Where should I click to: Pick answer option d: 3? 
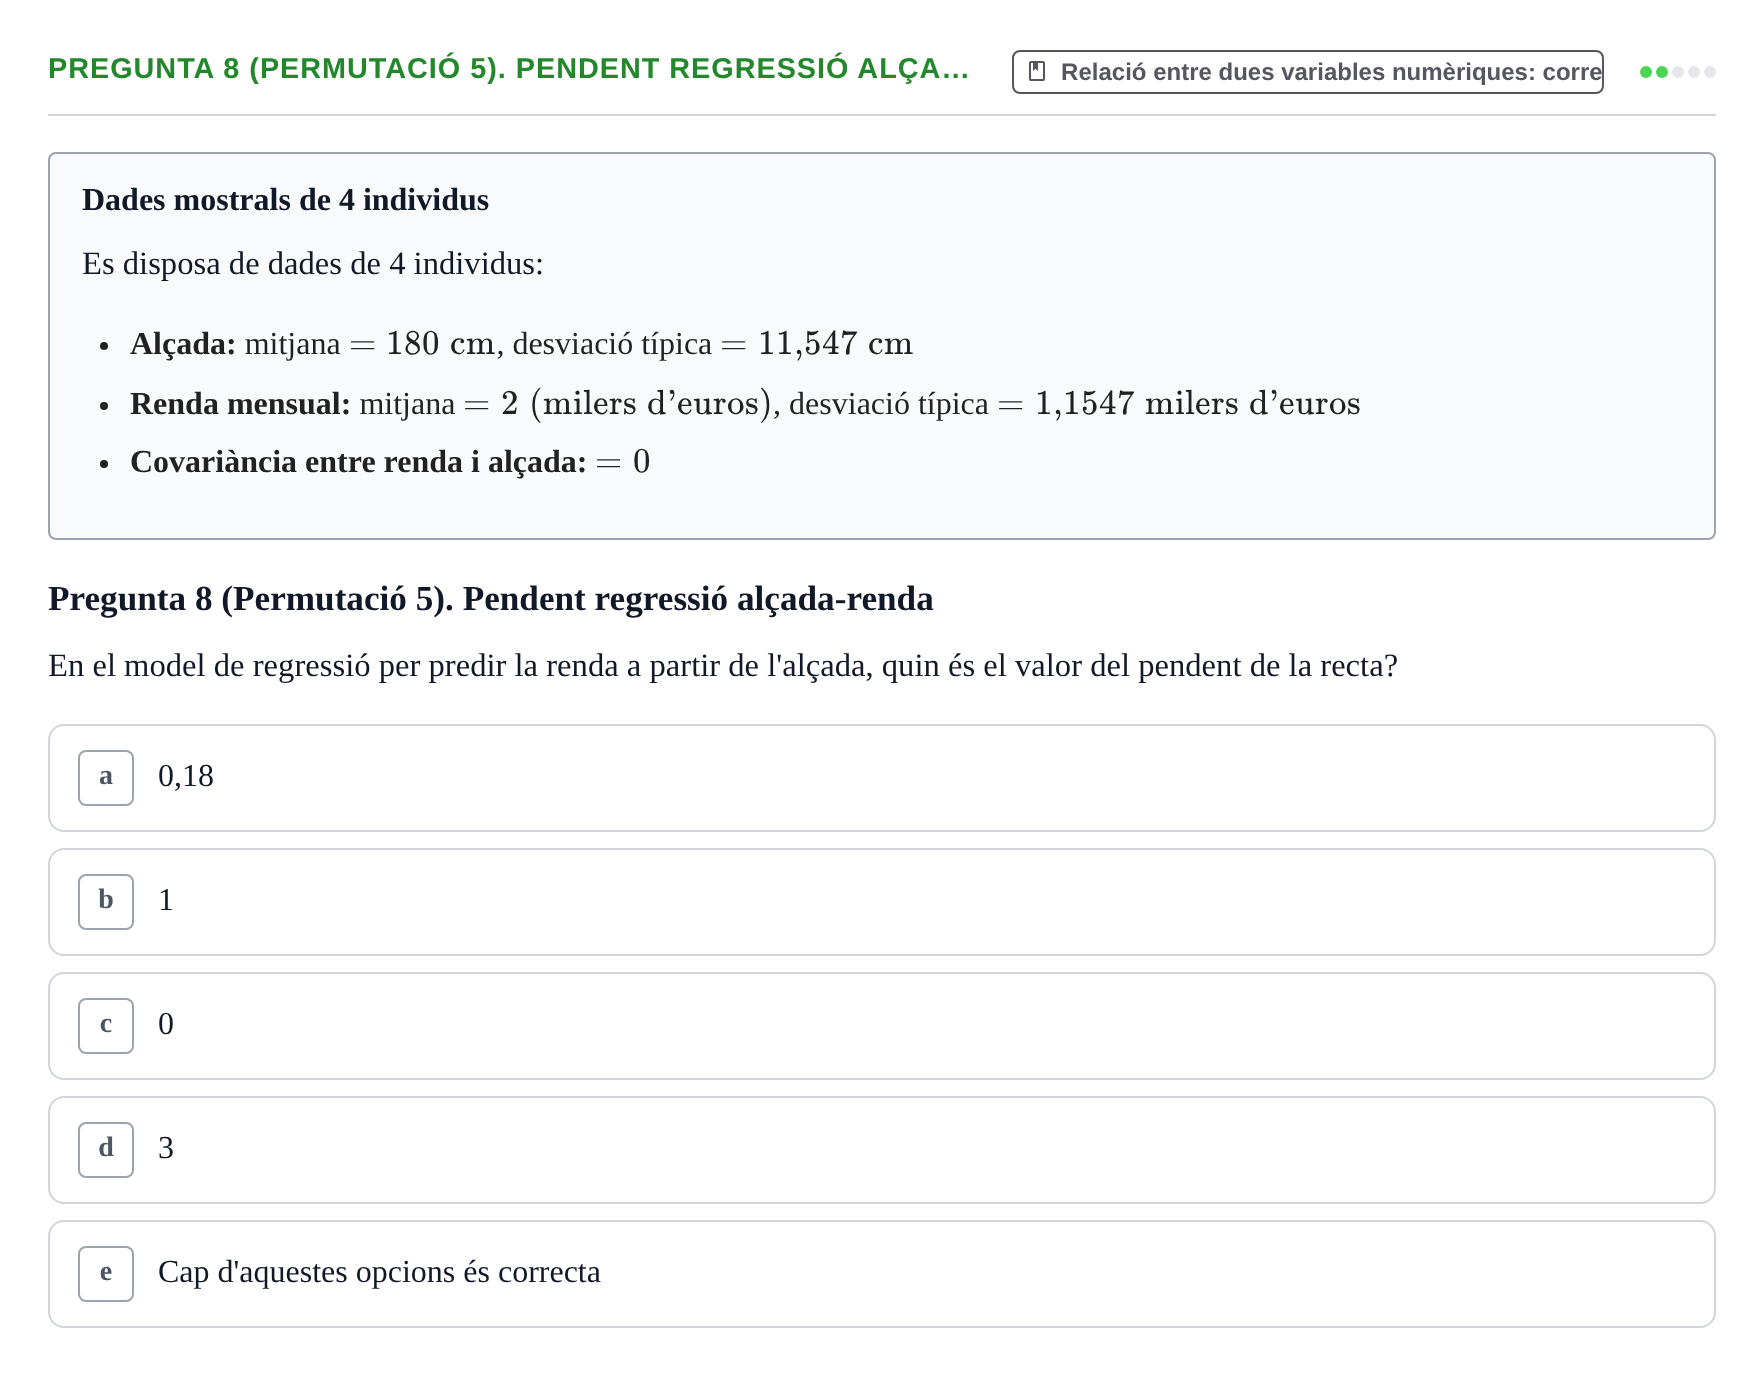coord(881,1150)
